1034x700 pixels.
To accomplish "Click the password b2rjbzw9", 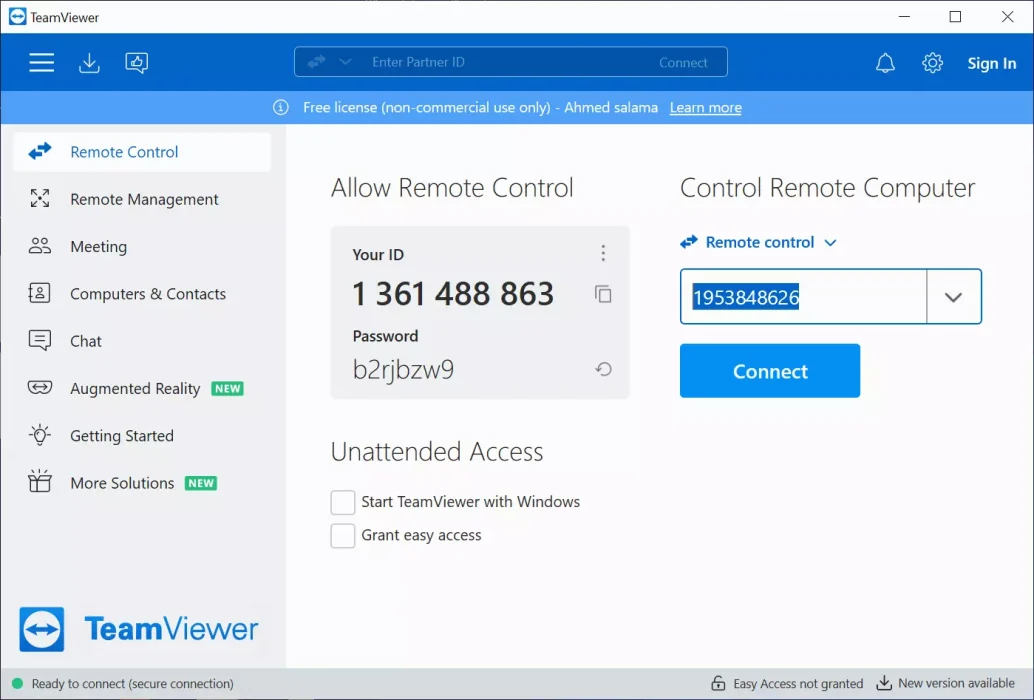I will click(x=403, y=369).
